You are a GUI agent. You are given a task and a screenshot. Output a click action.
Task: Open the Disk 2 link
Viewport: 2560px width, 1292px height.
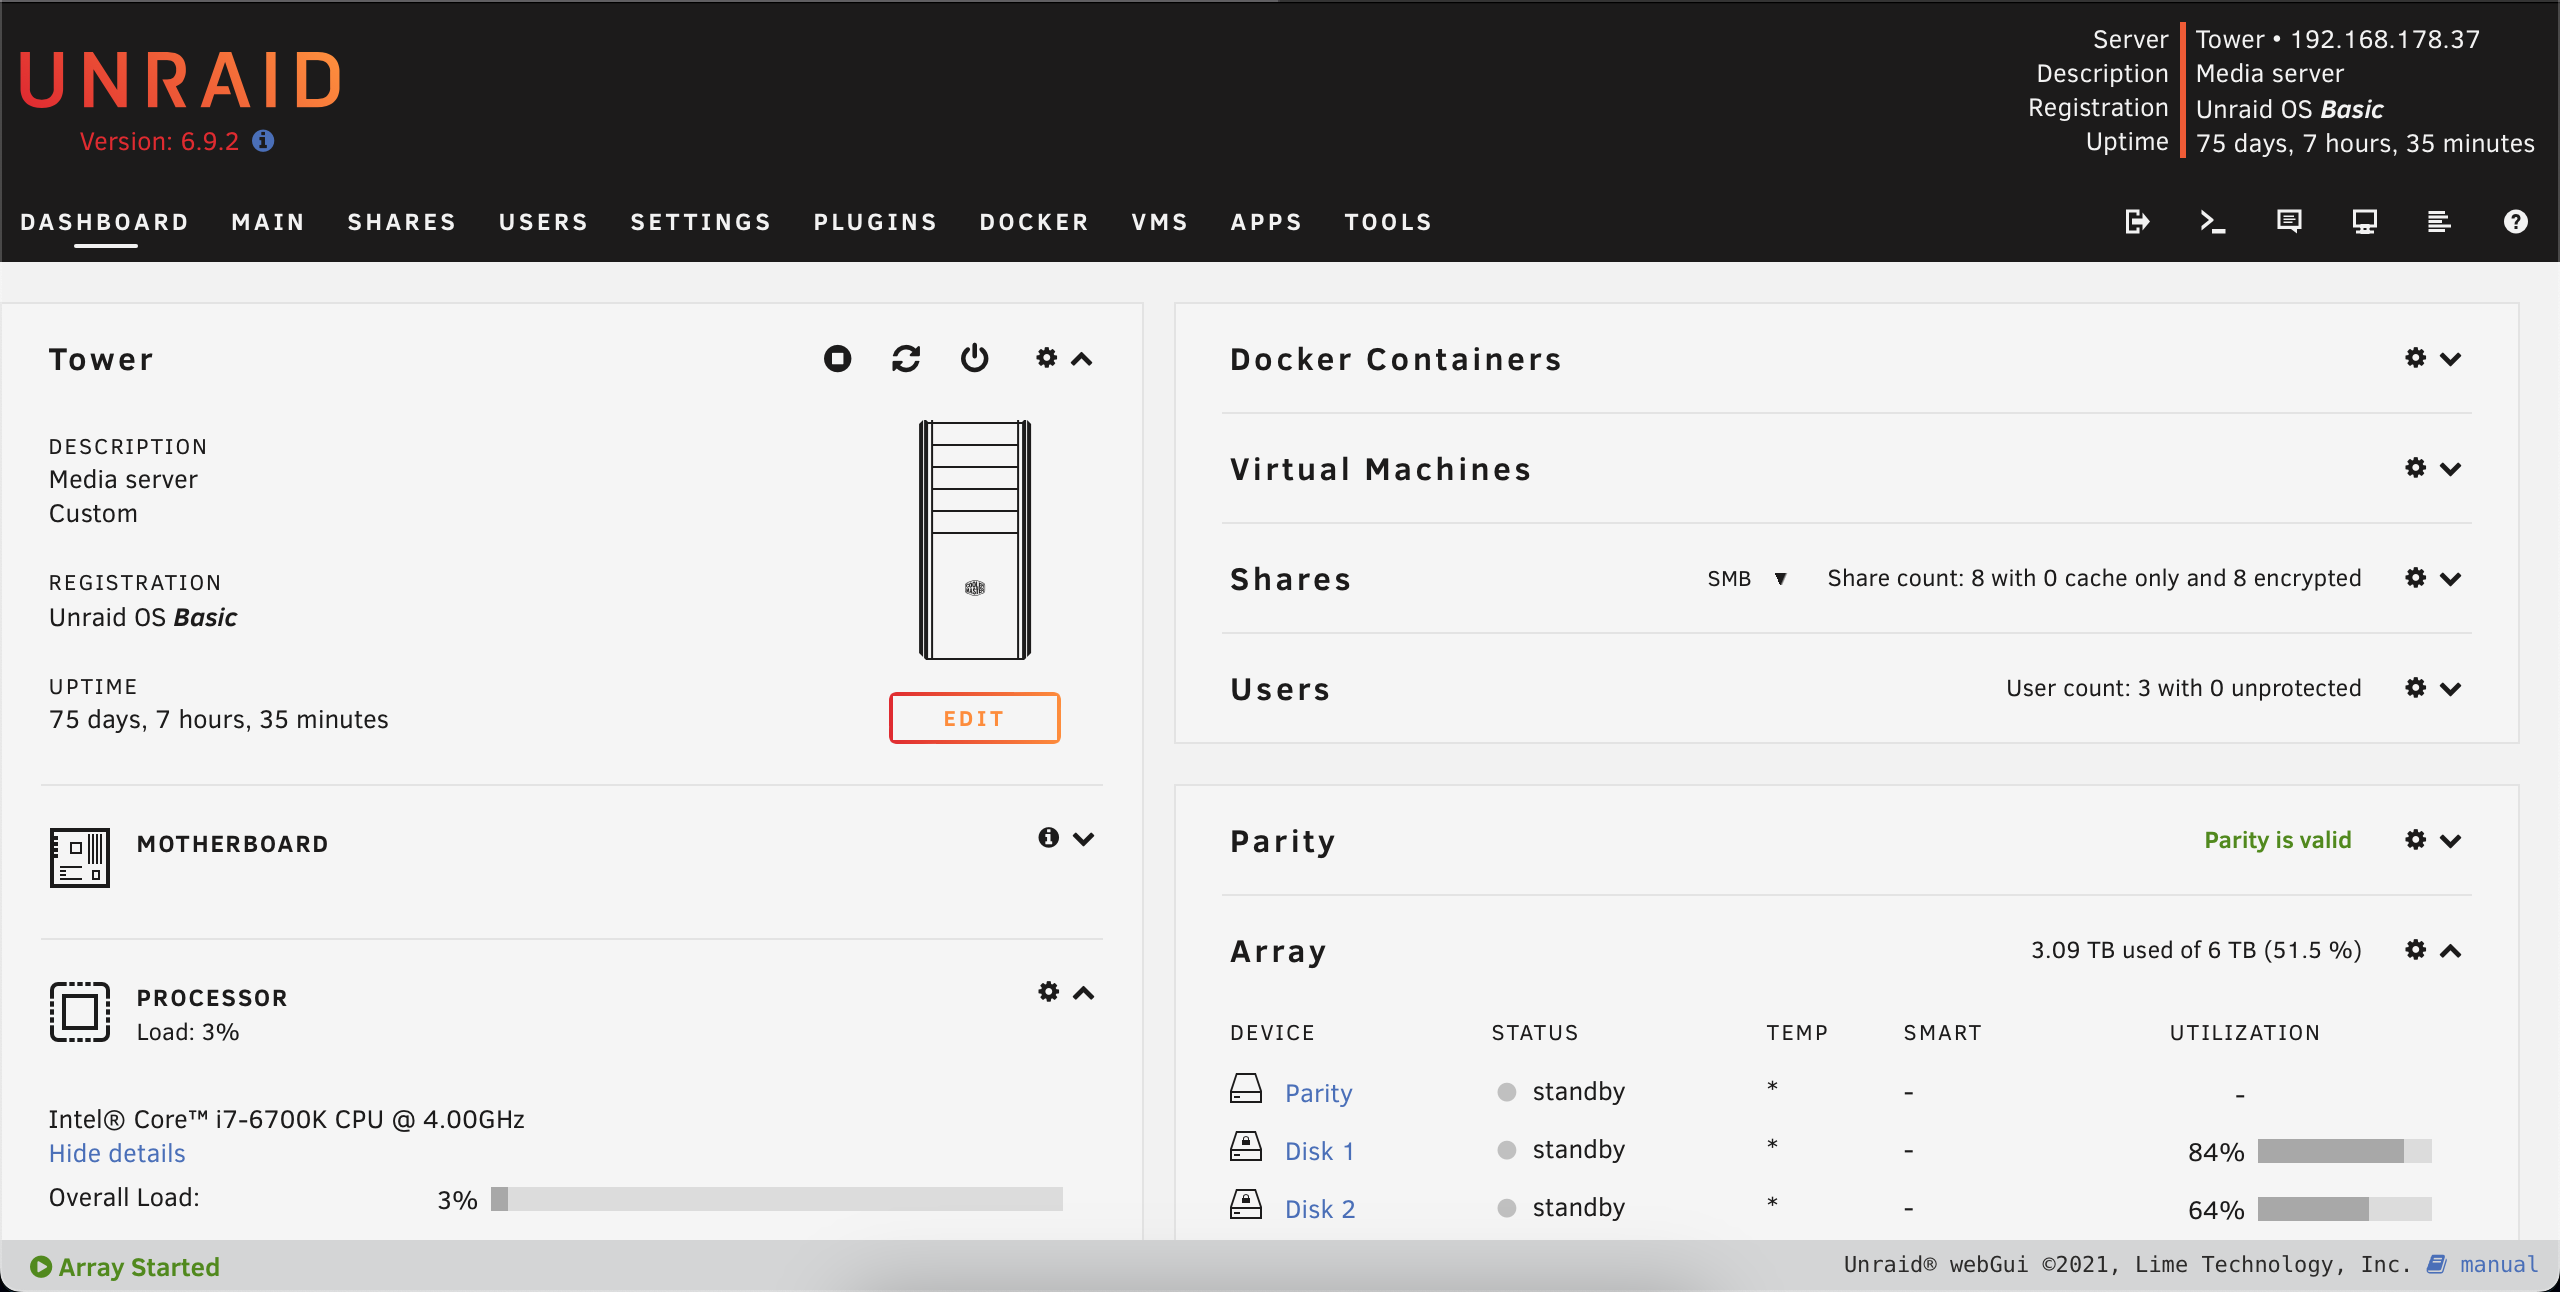click(x=1320, y=1209)
